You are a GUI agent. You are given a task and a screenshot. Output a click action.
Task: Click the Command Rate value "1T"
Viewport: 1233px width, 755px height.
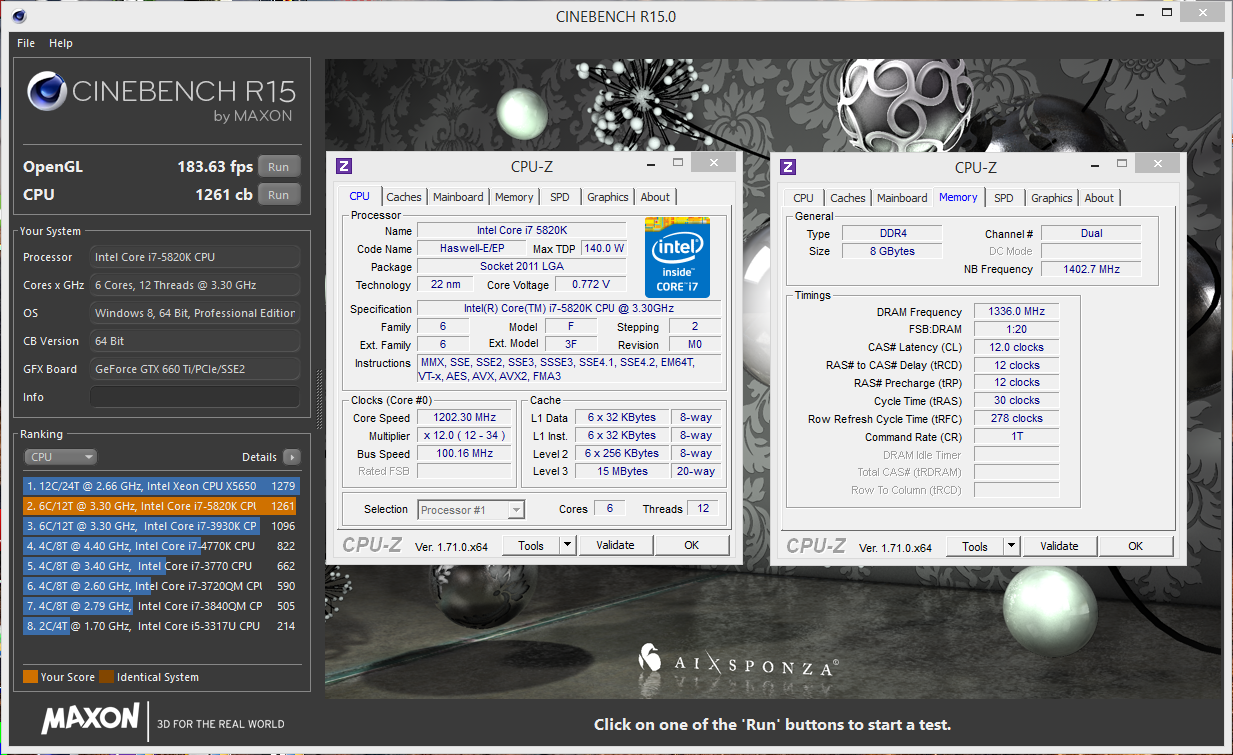[x=1016, y=437]
